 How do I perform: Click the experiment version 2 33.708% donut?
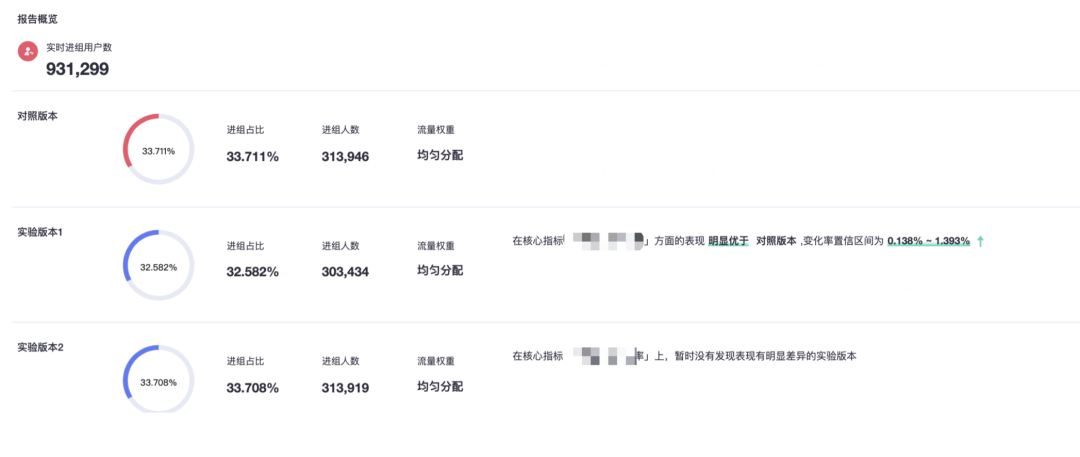[158, 380]
